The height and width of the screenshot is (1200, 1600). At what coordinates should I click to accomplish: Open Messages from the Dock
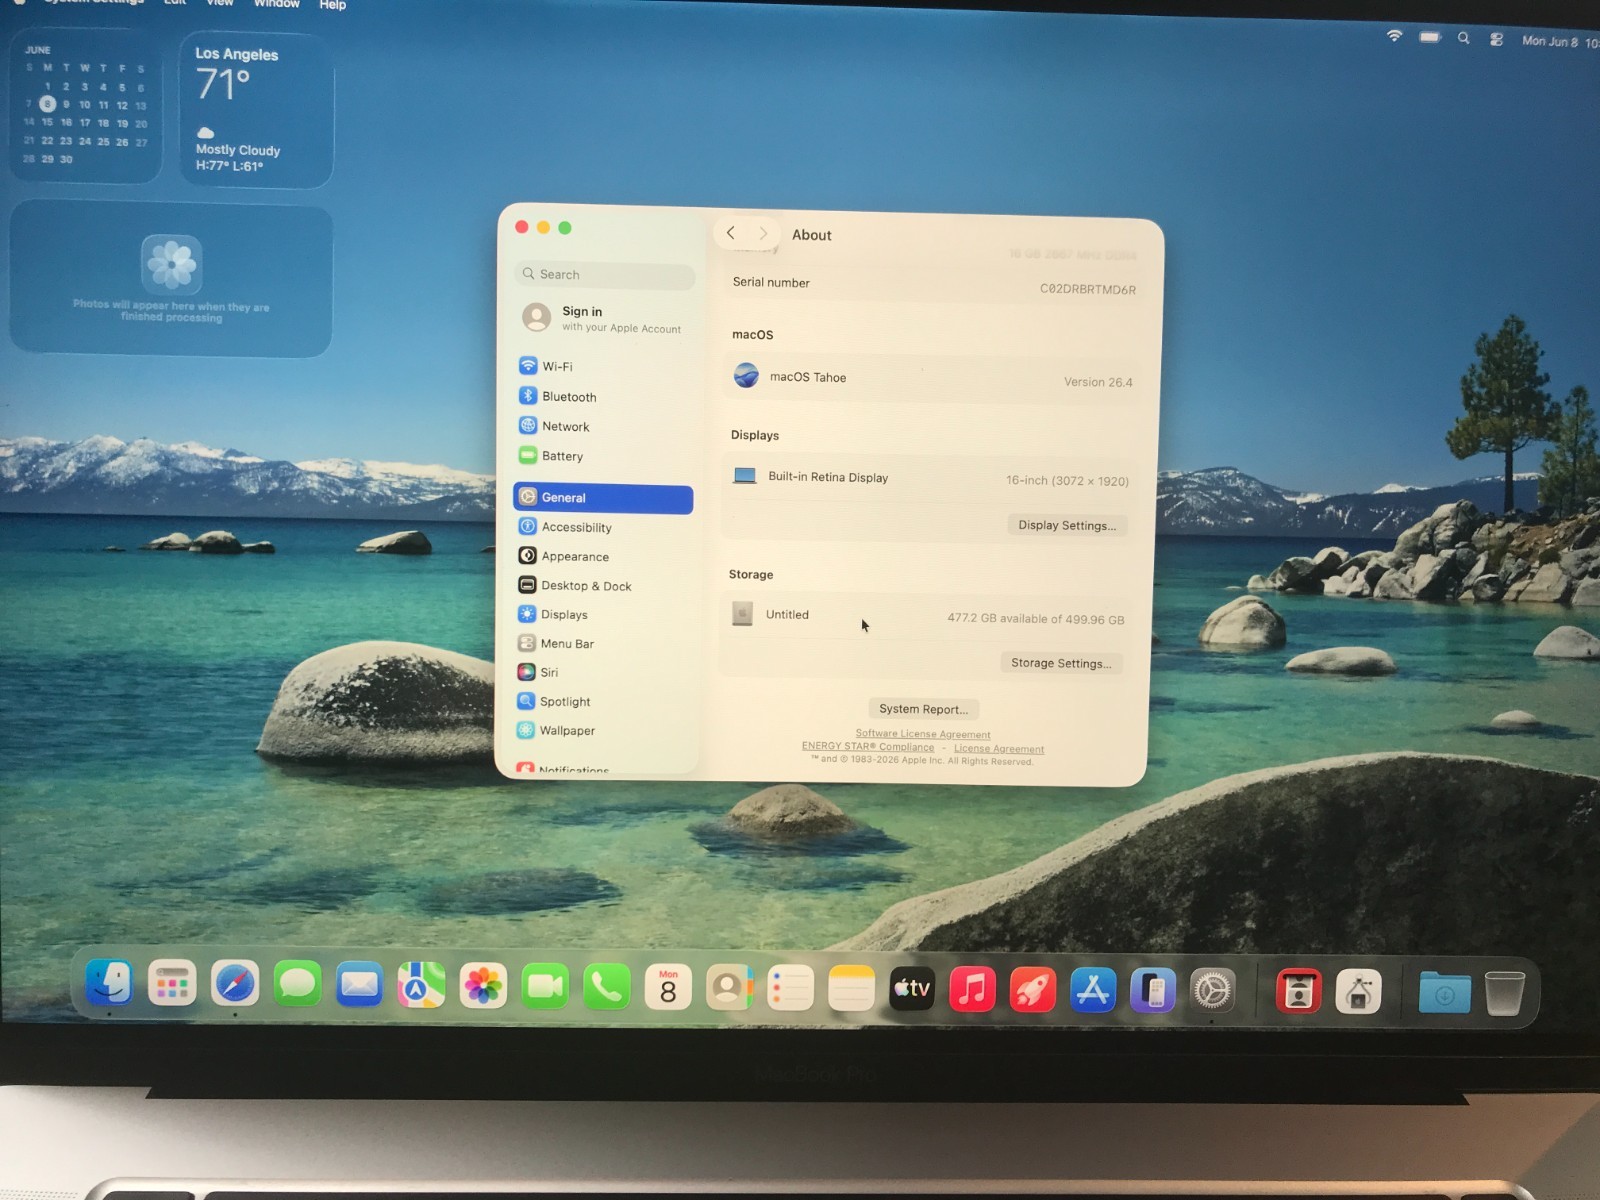pos(297,985)
